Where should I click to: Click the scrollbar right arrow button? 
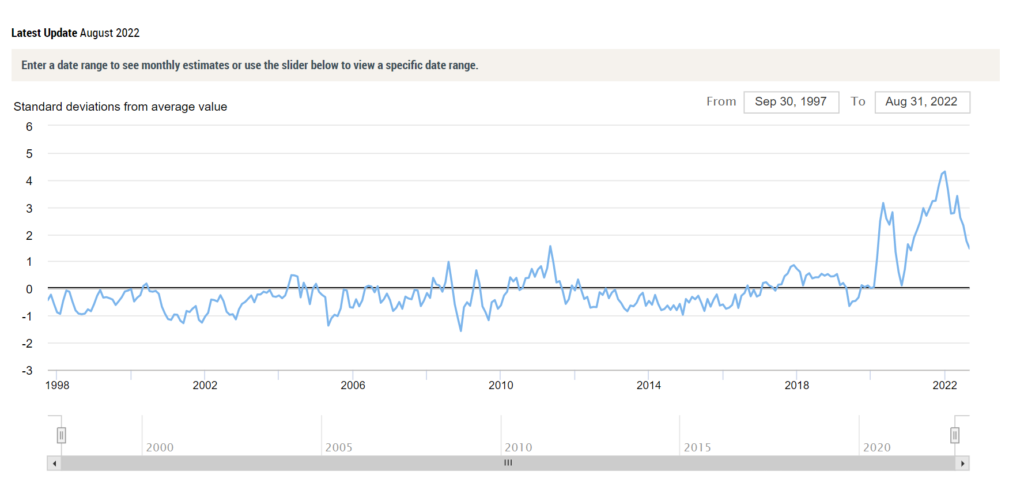point(963,463)
